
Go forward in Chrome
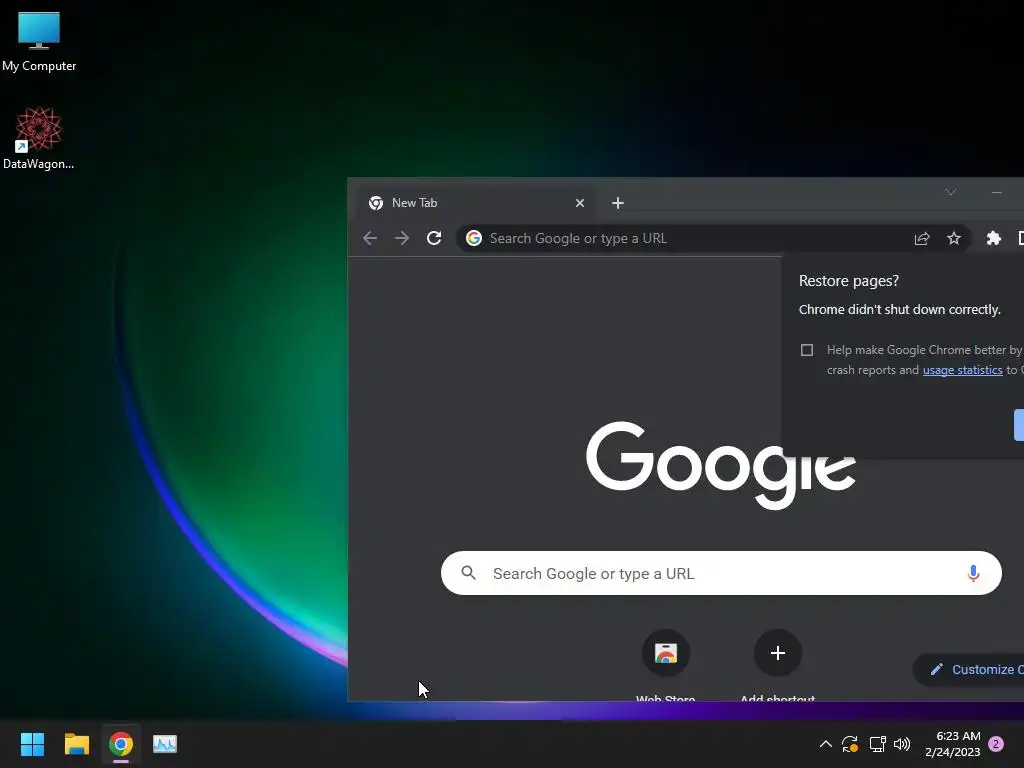click(402, 238)
